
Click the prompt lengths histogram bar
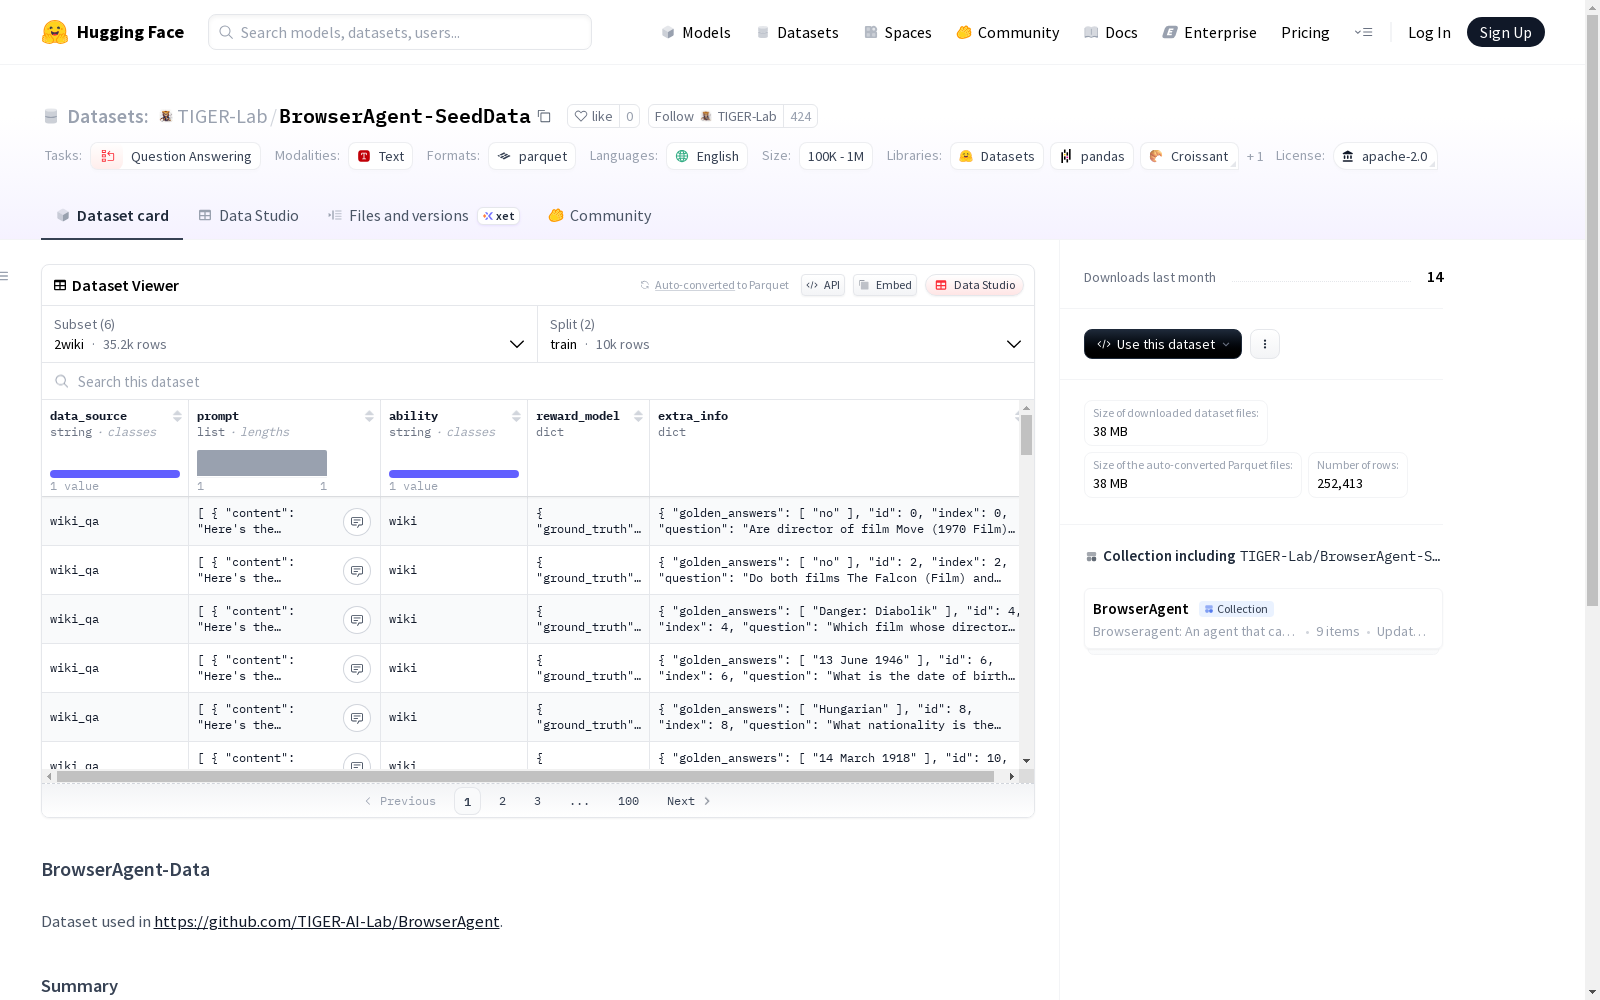point(262,463)
